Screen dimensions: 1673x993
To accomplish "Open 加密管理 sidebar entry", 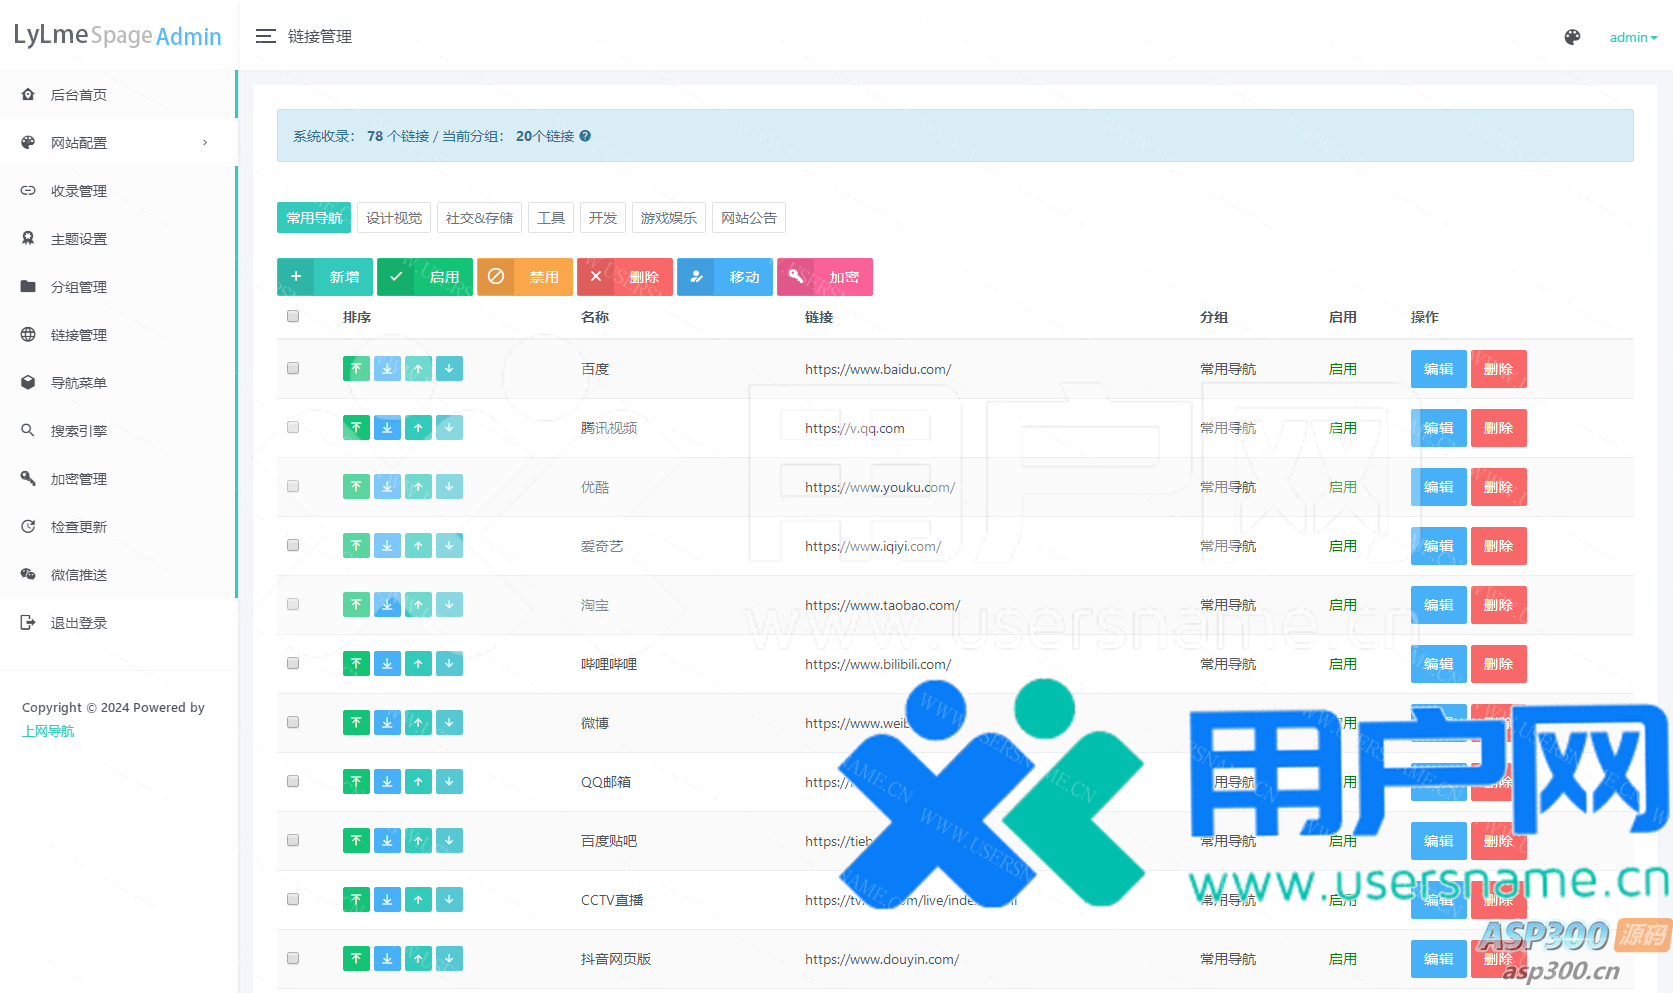I will (118, 479).
